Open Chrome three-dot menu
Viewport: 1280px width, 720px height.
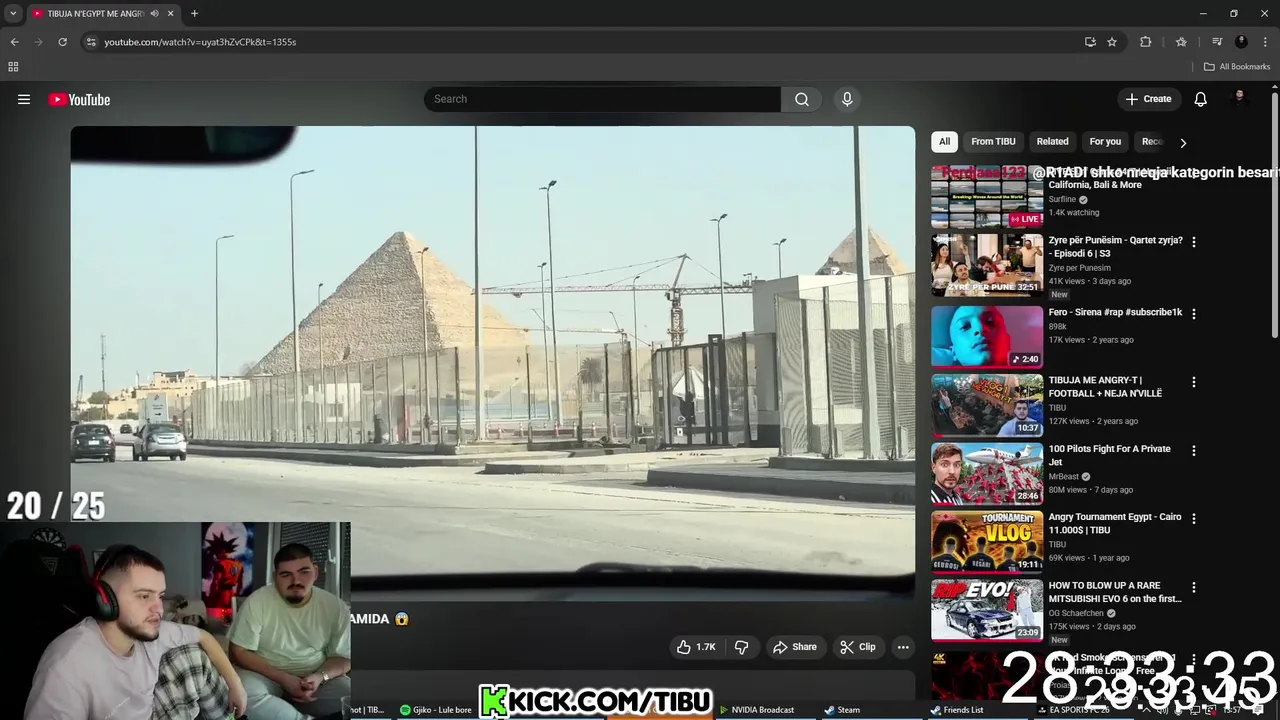pos(1265,42)
